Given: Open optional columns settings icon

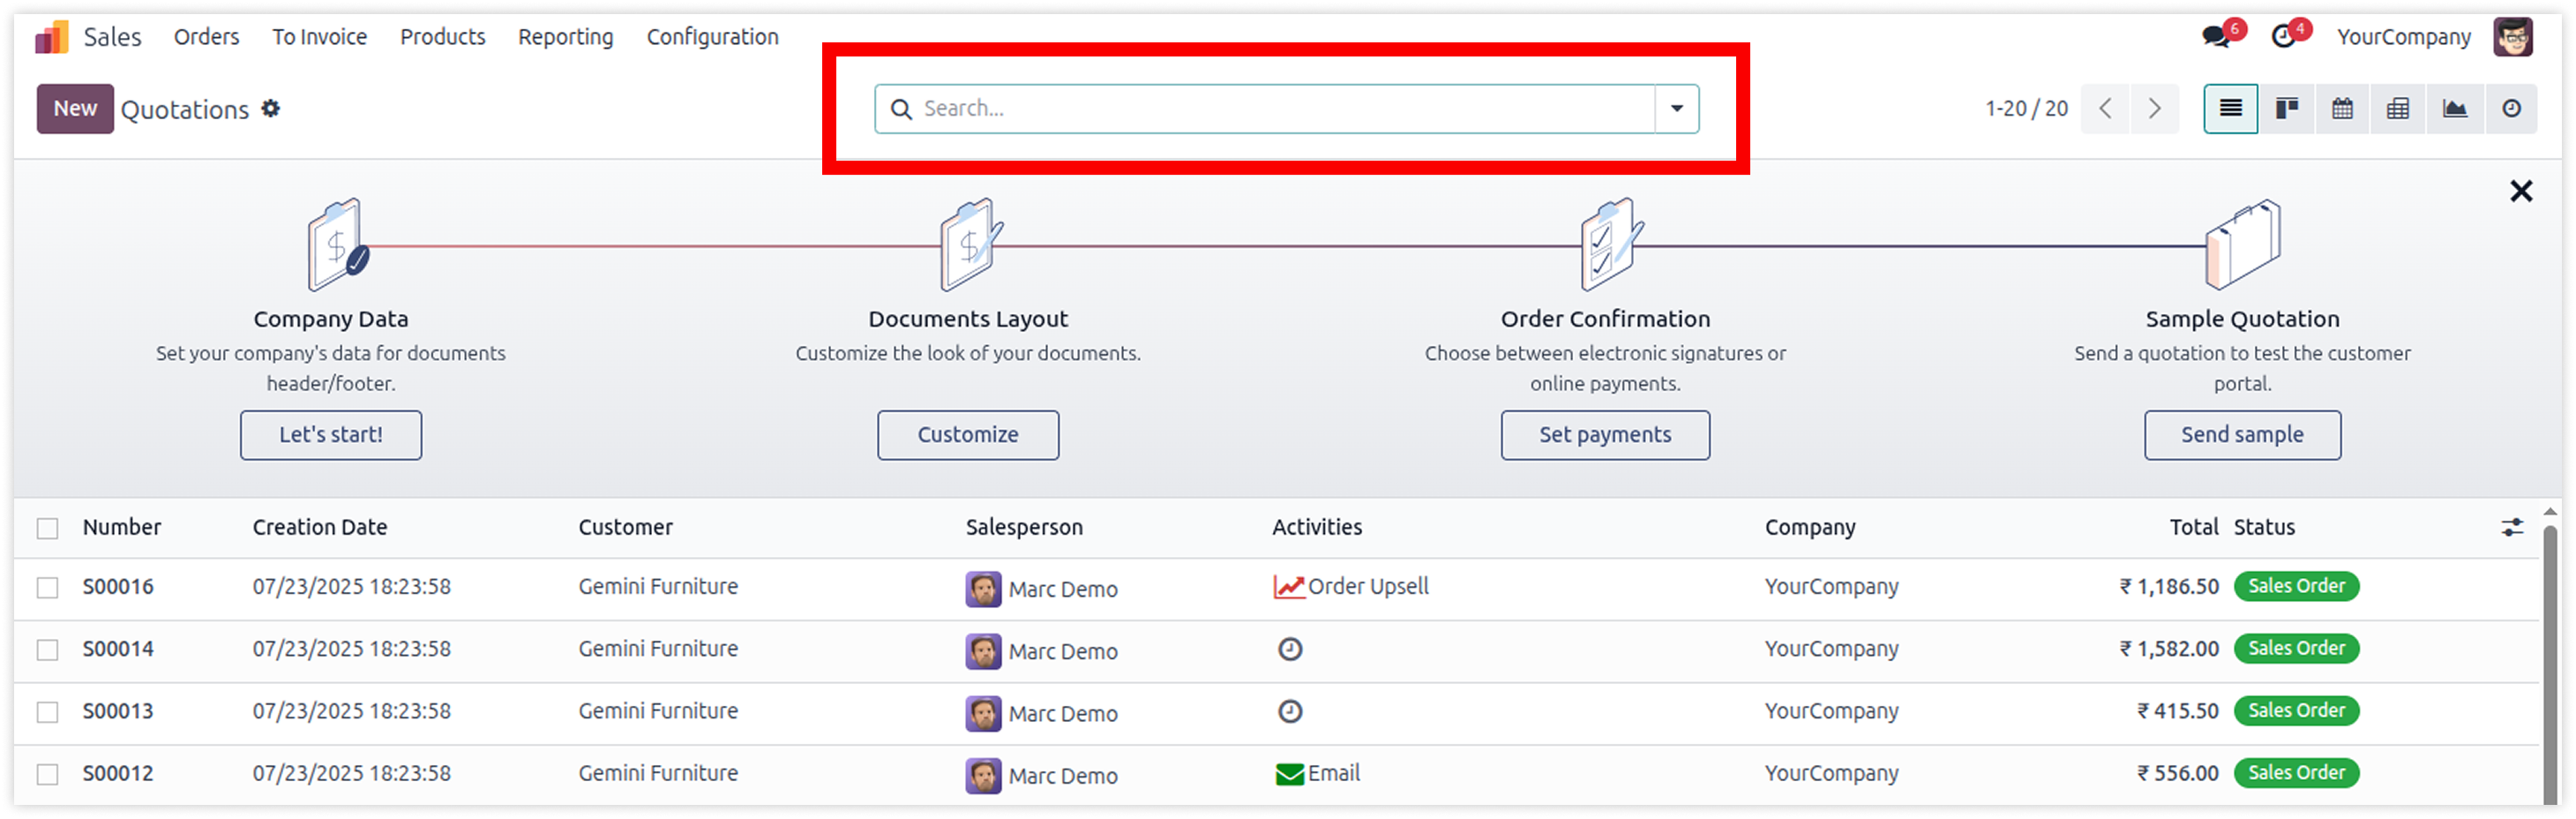Looking at the screenshot, I should pyautogui.click(x=2512, y=528).
